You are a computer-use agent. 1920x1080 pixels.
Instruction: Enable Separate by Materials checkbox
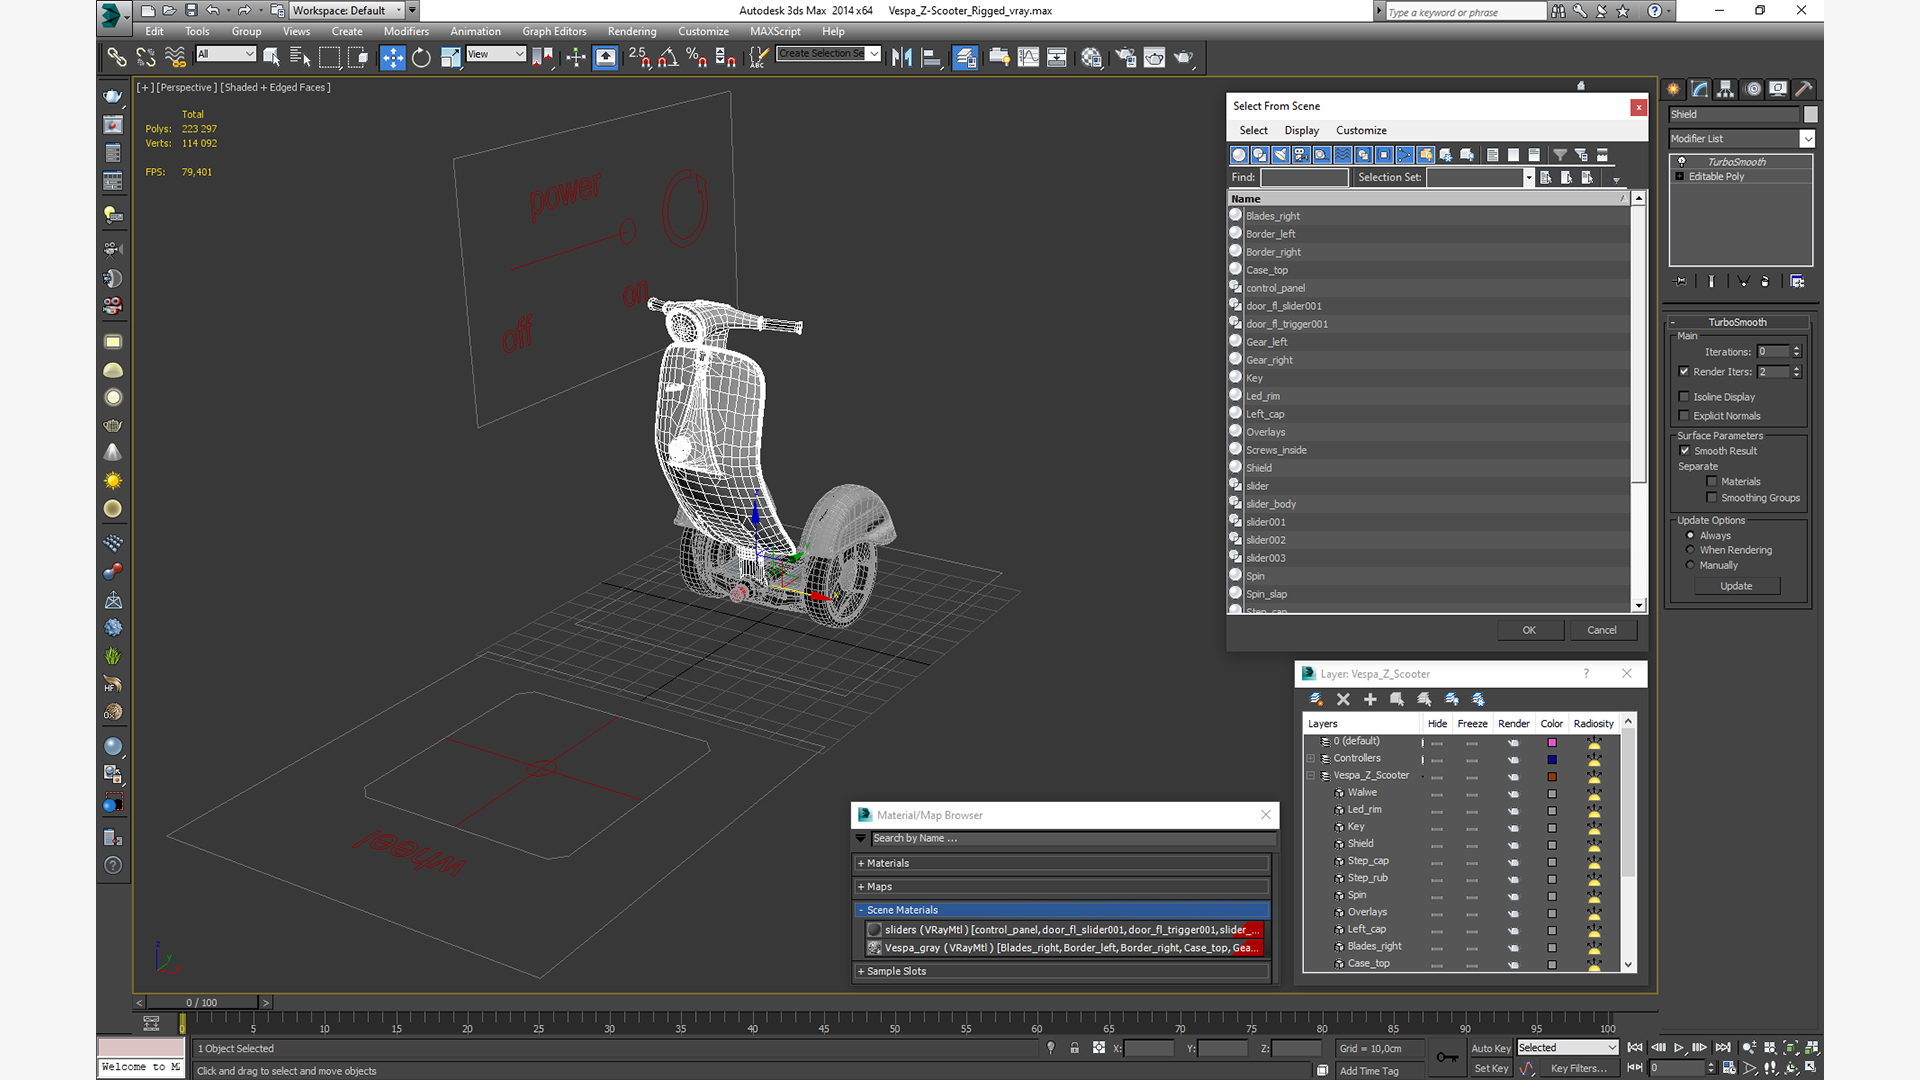click(1712, 482)
